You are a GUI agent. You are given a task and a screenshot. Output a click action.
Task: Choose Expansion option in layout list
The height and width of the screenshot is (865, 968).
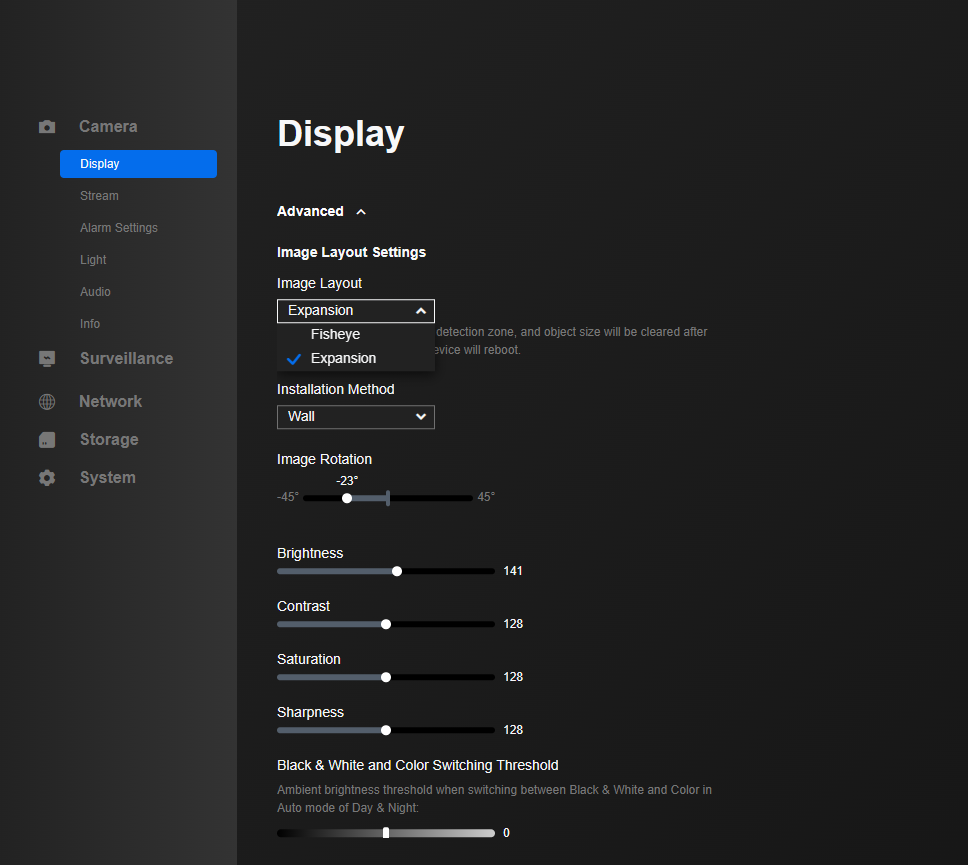click(x=356, y=359)
